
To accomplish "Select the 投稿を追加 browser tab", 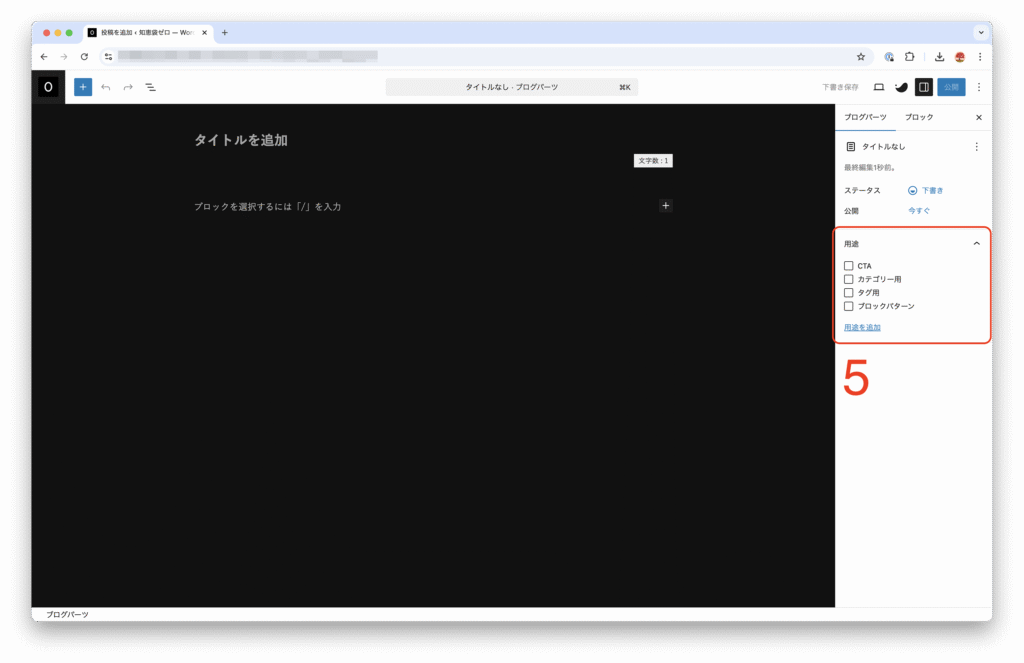I will pyautogui.click(x=148, y=32).
